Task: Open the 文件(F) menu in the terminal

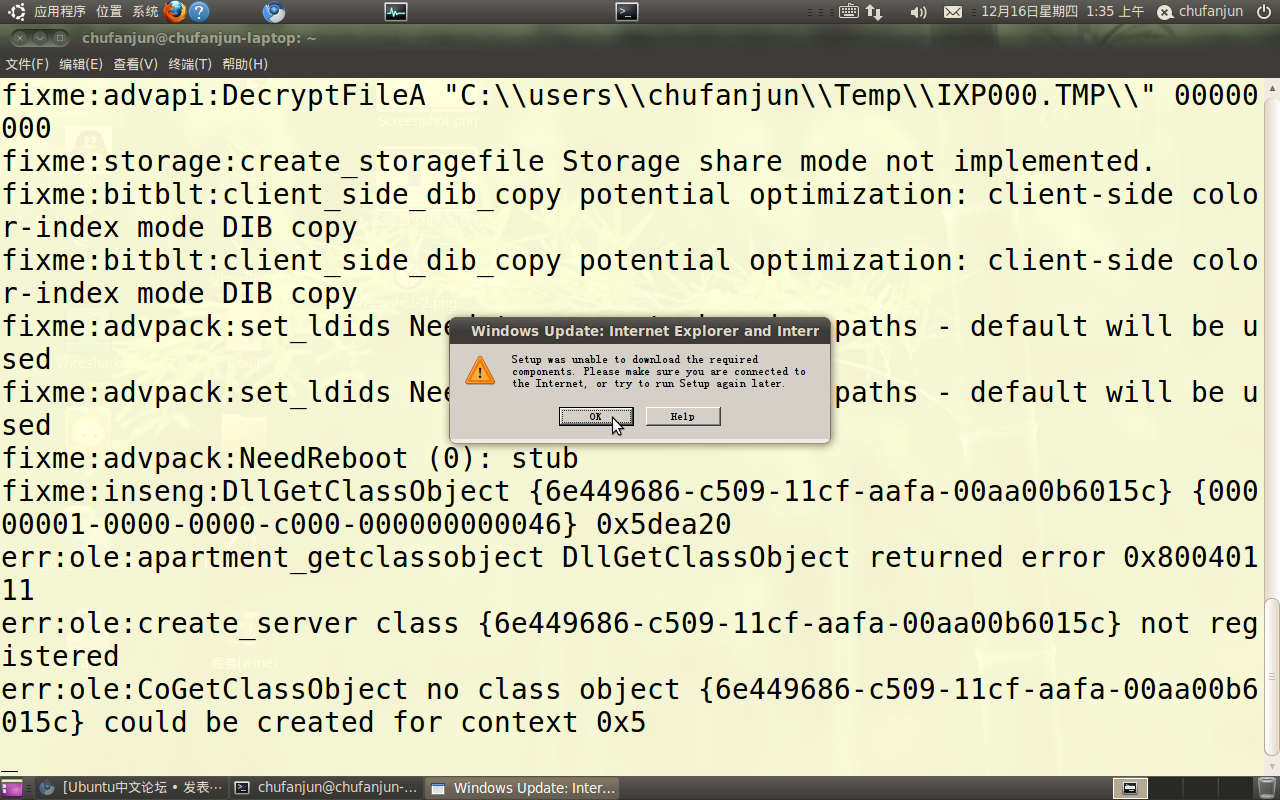Action: point(27,64)
